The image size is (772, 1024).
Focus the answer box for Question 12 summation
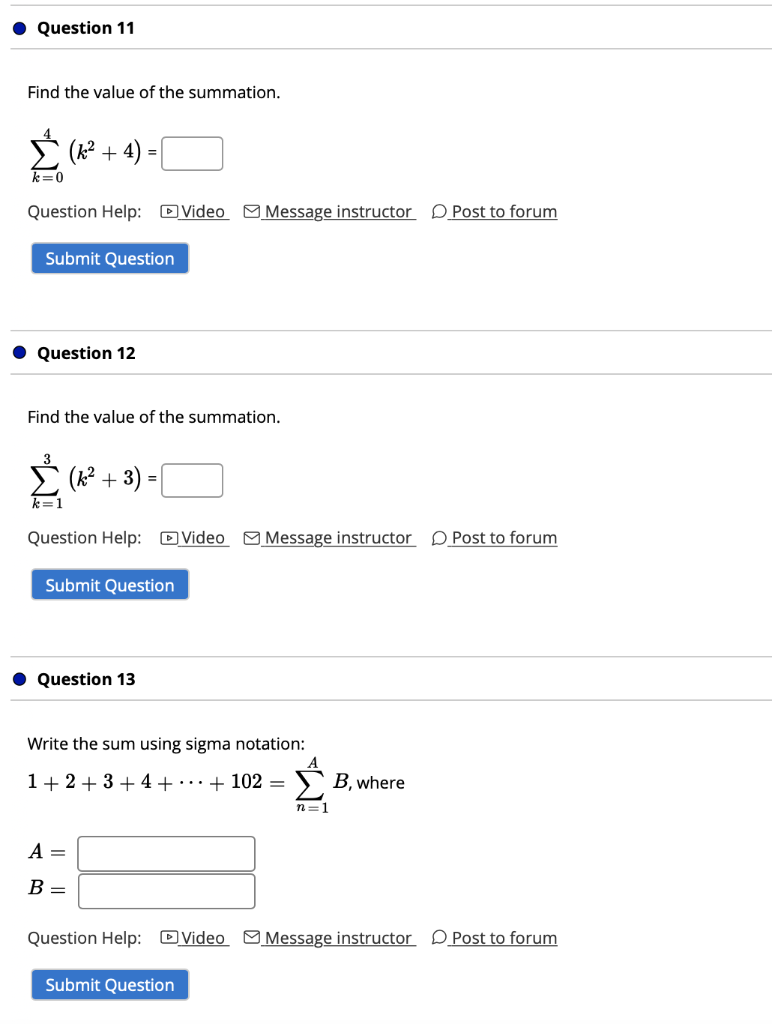[x=192, y=481]
